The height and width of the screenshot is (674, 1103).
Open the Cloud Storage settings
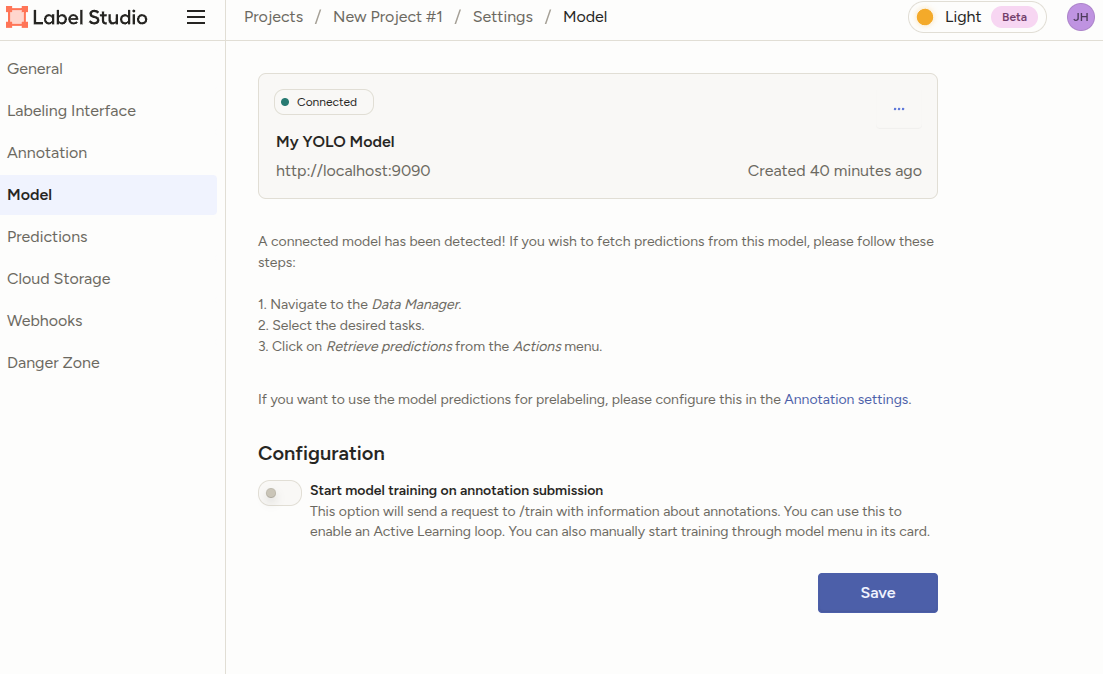click(x=59, y=279)
